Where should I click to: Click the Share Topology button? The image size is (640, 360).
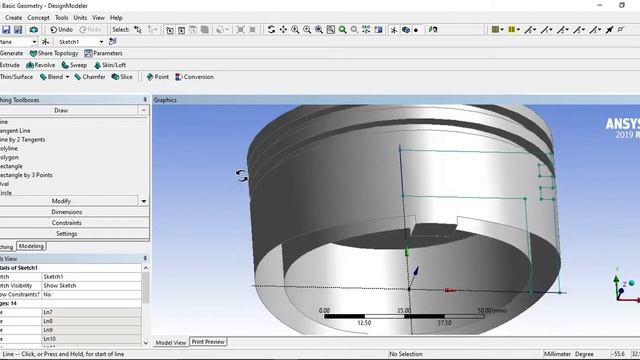pos(53,53)
